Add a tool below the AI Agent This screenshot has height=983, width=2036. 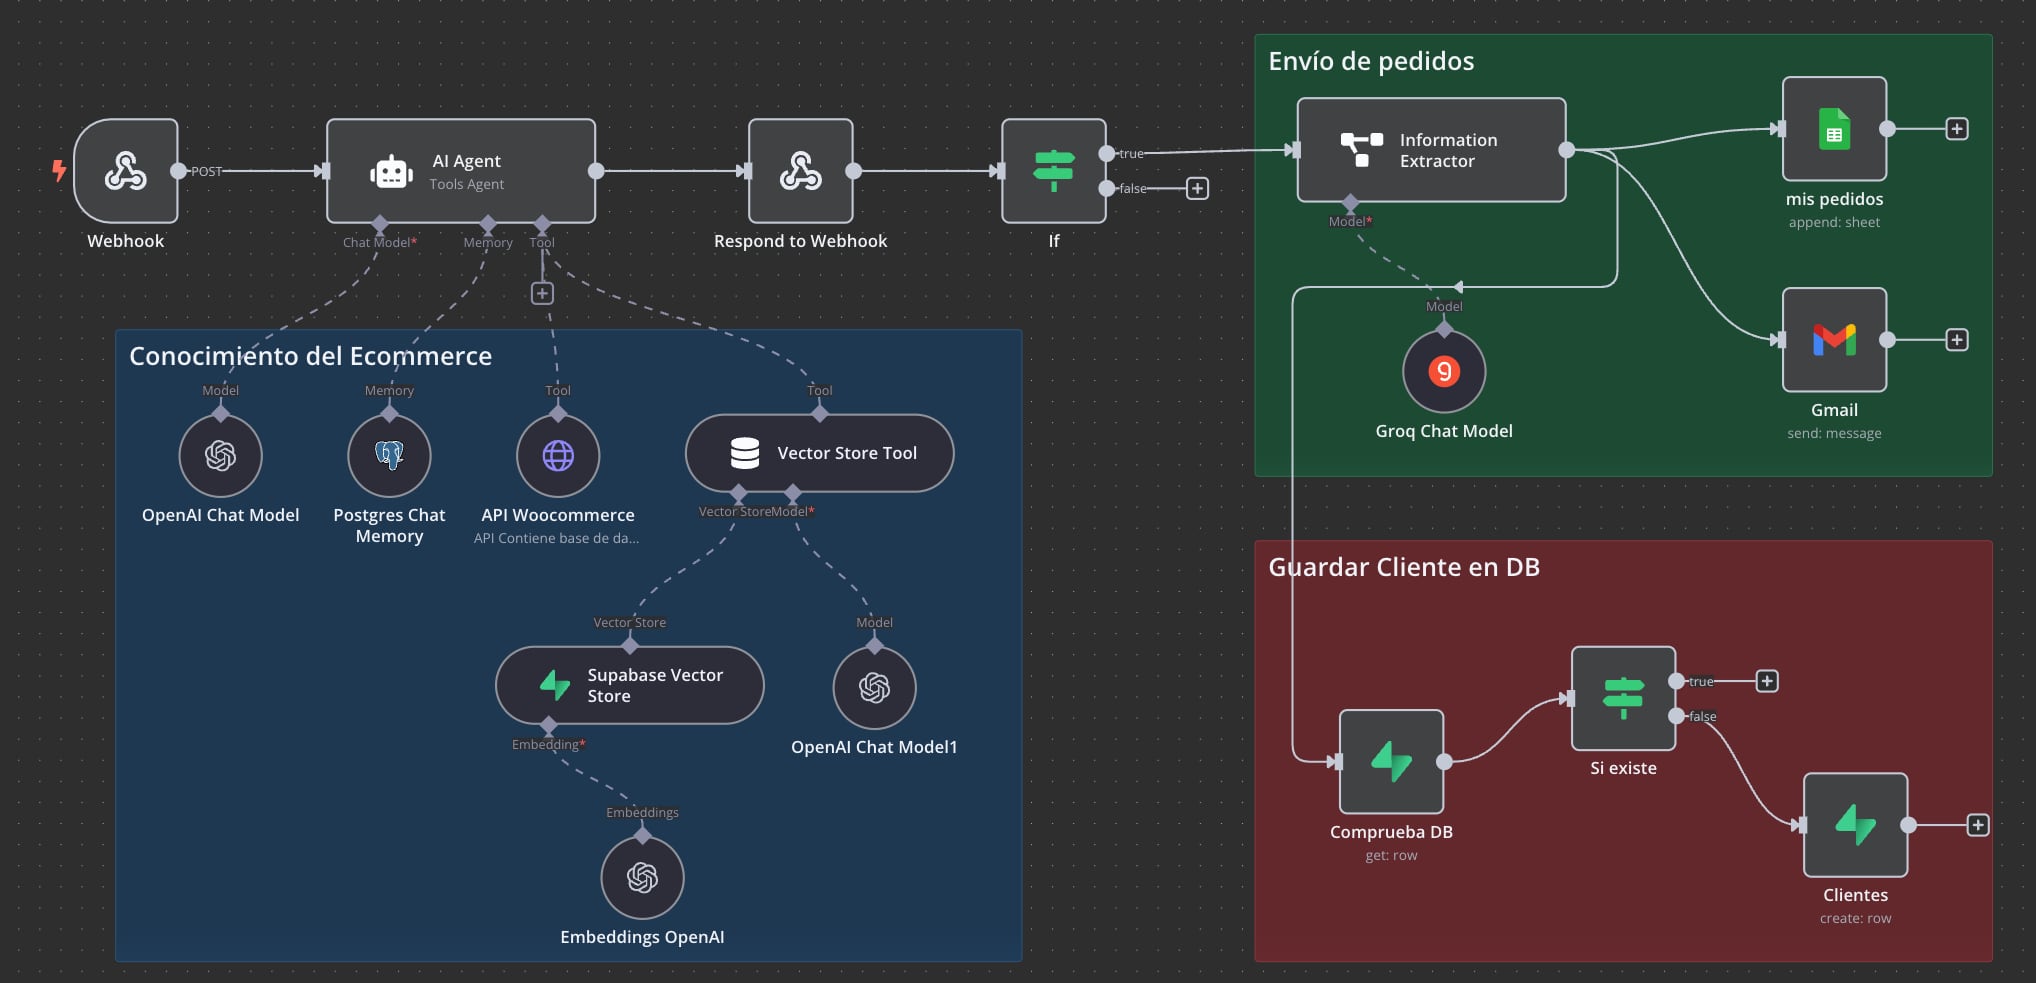coord(542,293)
